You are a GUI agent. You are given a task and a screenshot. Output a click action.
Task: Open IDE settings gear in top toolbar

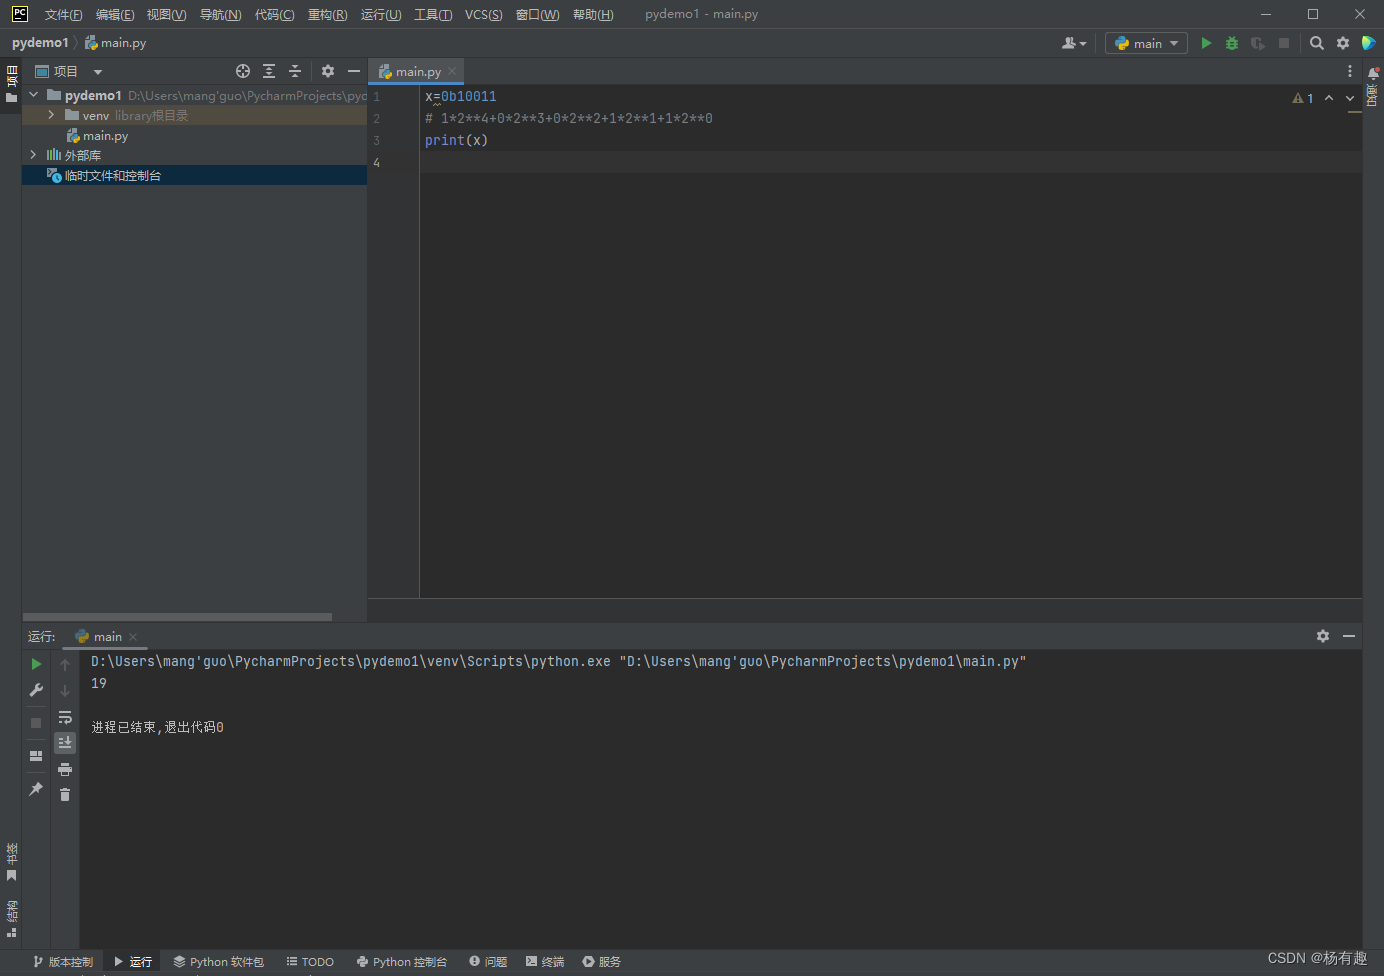1343,43
